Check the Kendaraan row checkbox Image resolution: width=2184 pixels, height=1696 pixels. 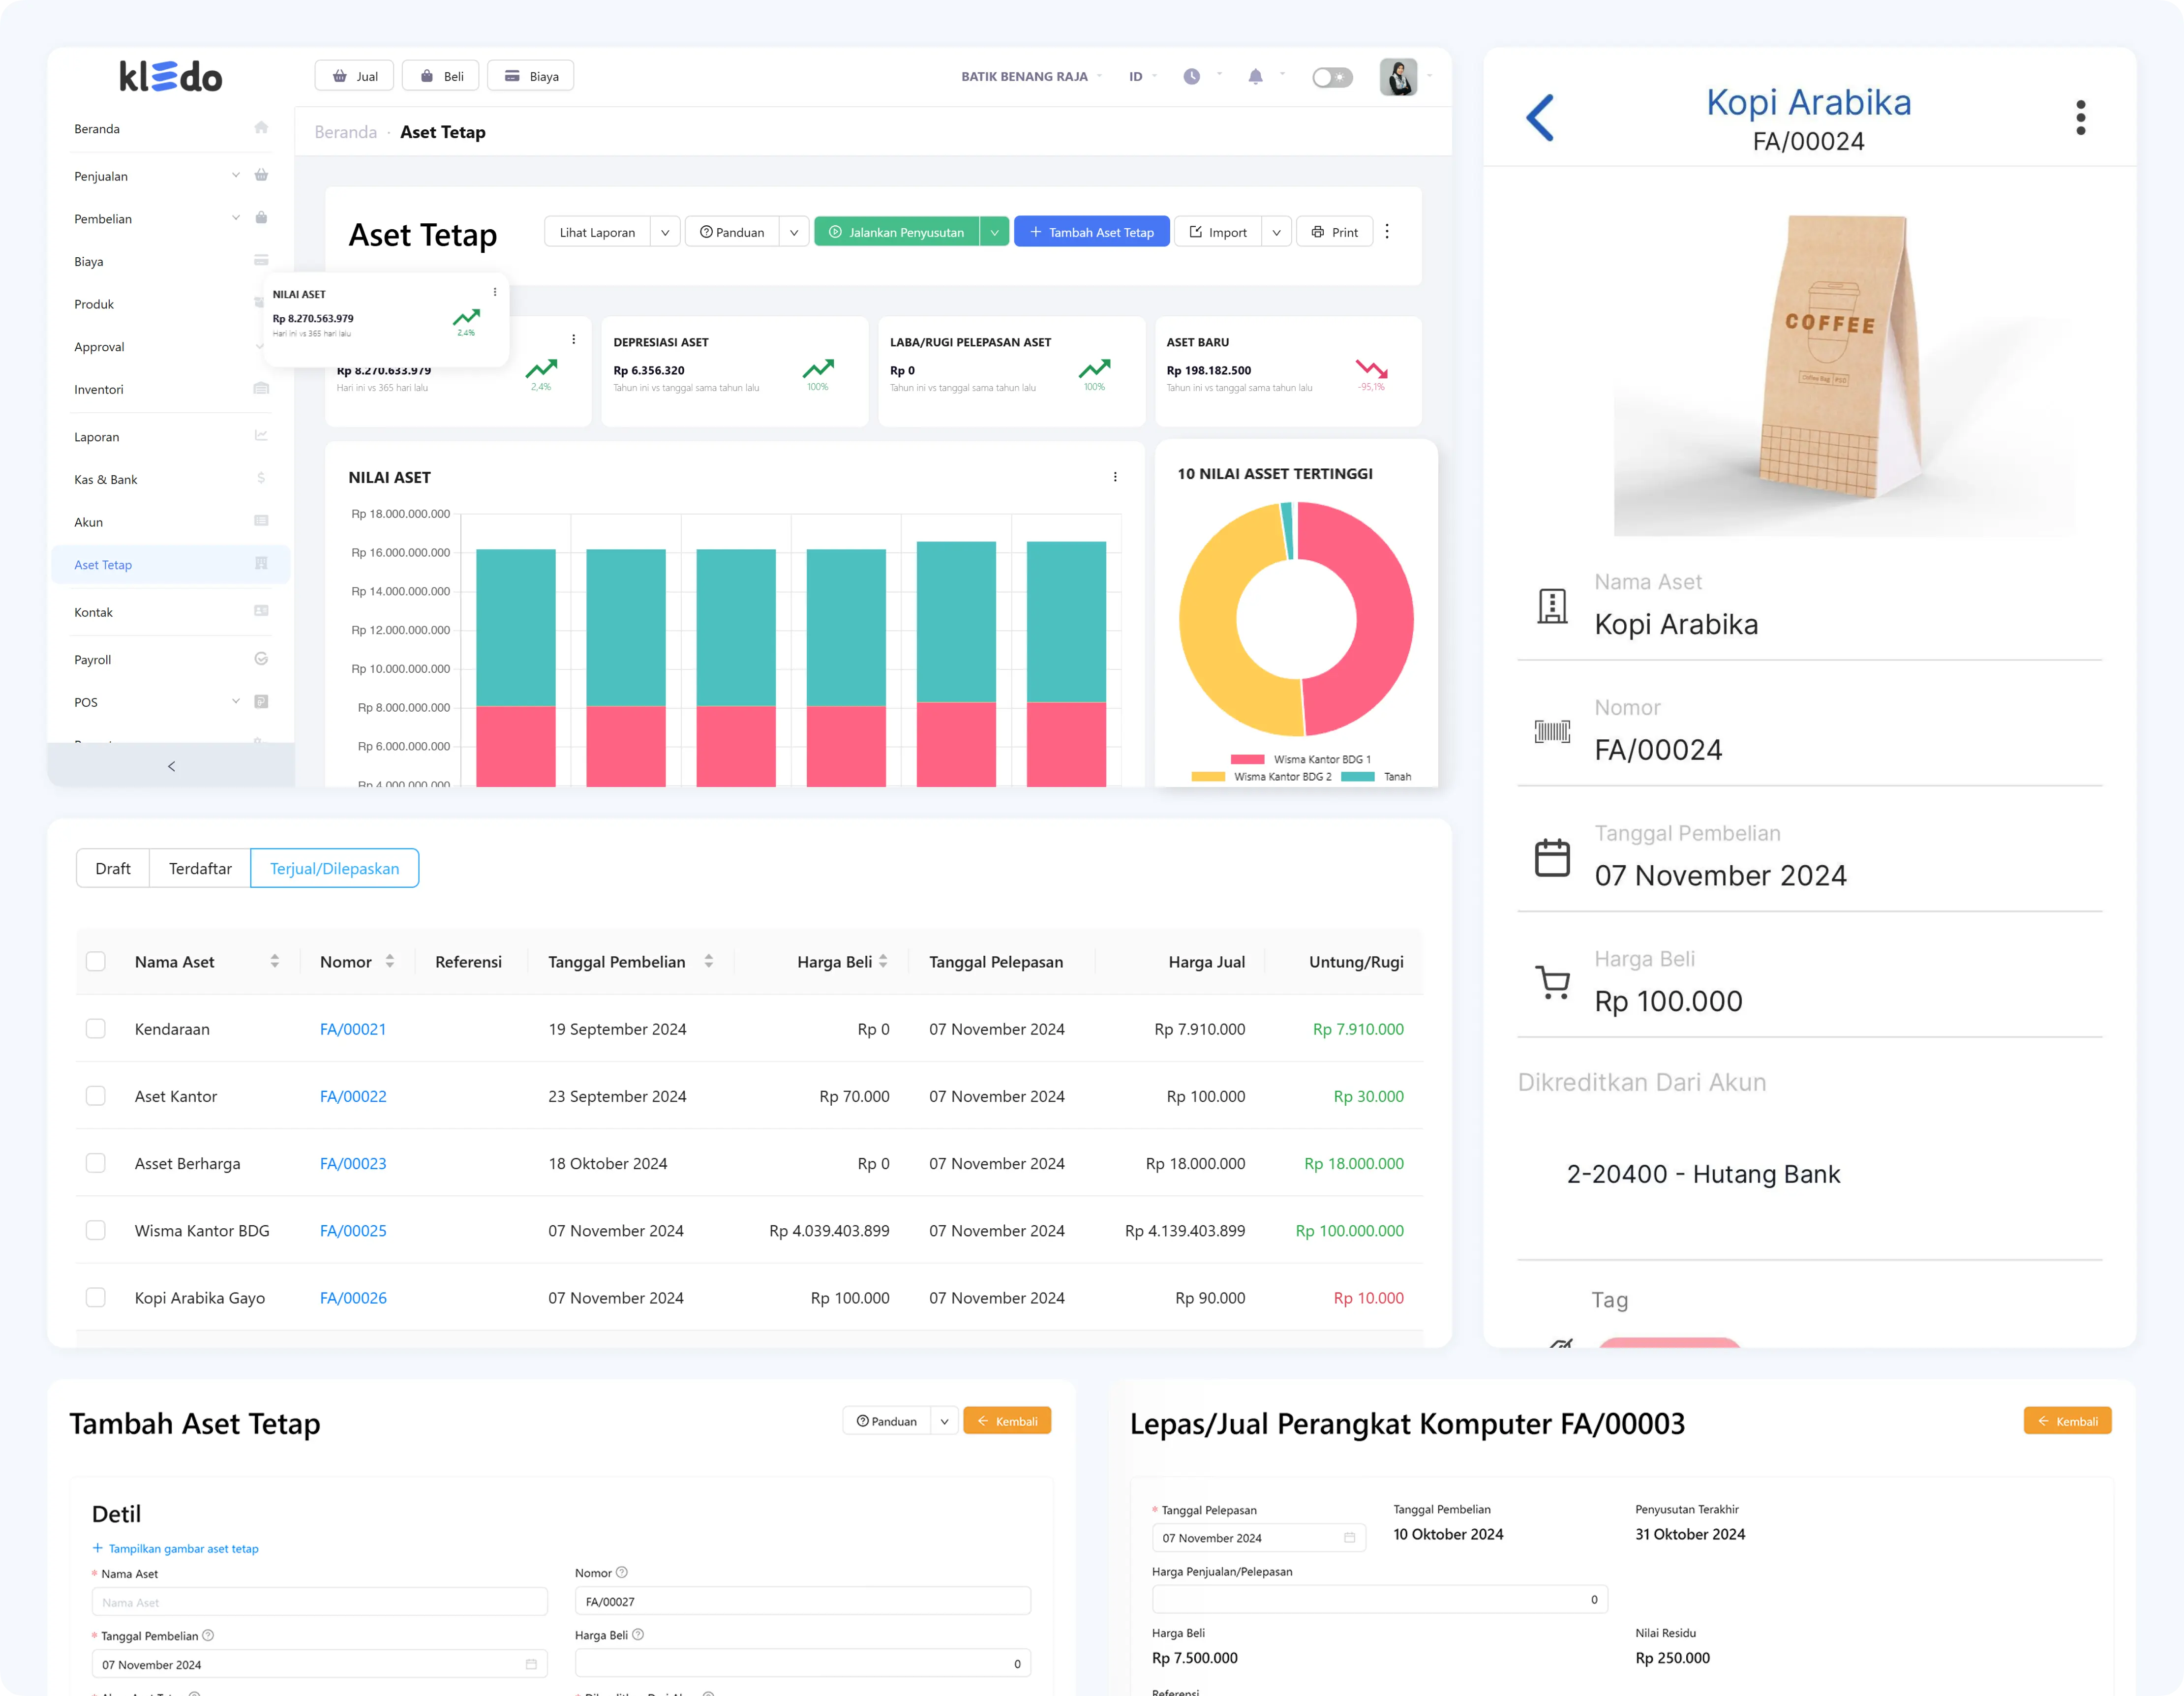[96, 1029]
